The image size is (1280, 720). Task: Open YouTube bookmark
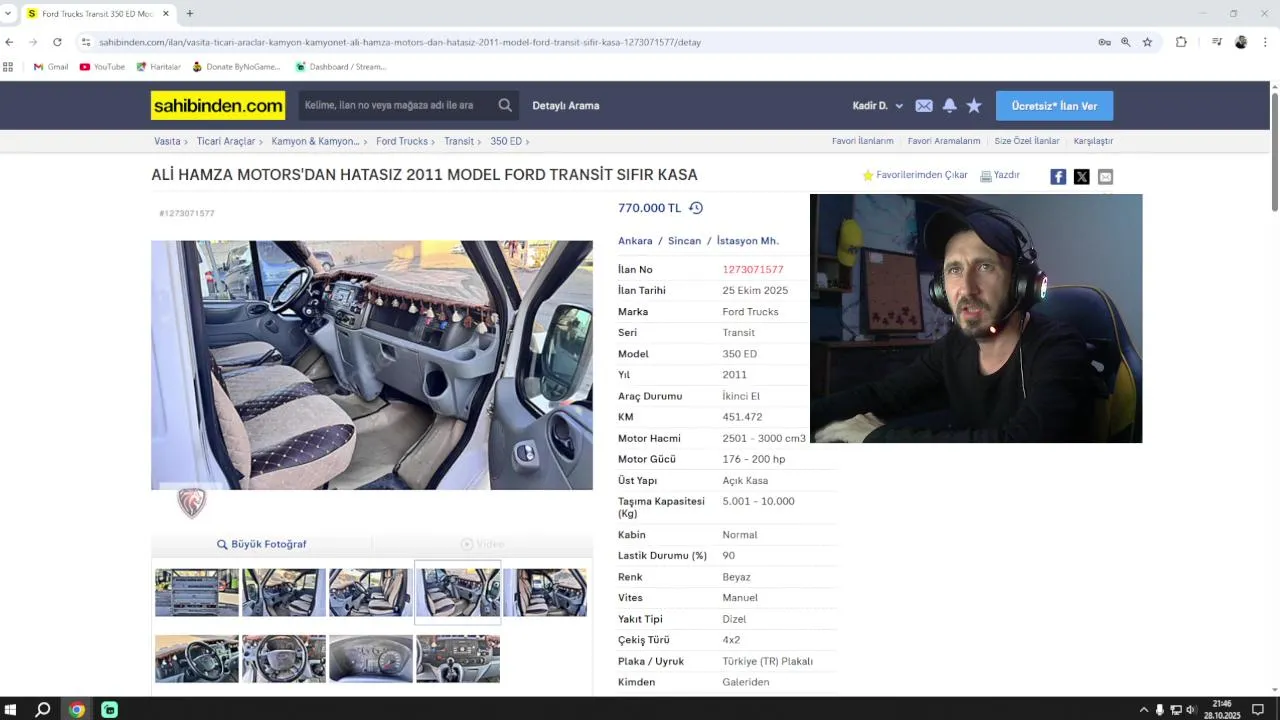point(102,67)
